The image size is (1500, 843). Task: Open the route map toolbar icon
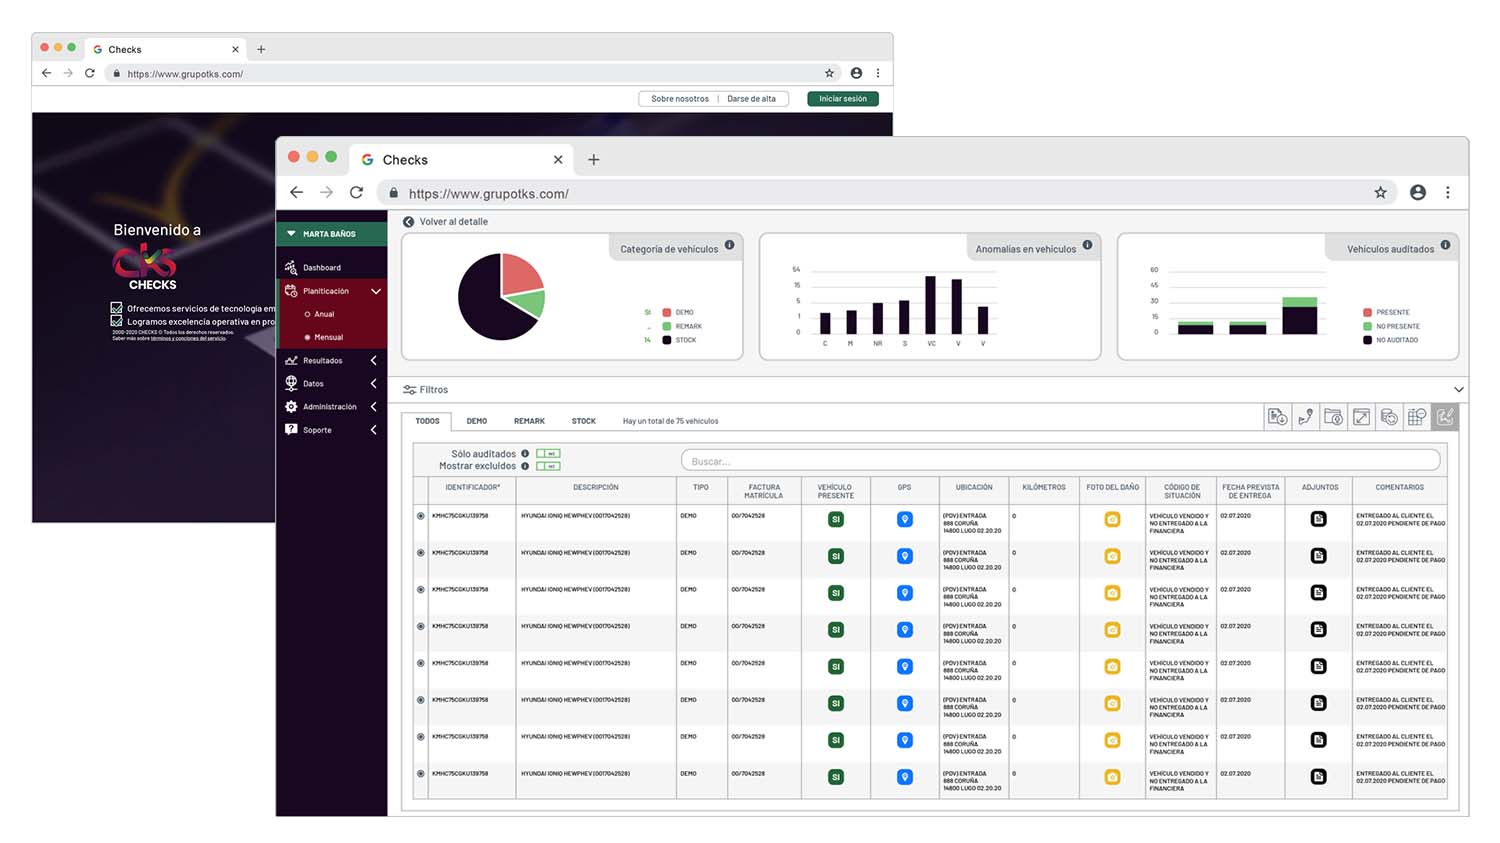1305,418
